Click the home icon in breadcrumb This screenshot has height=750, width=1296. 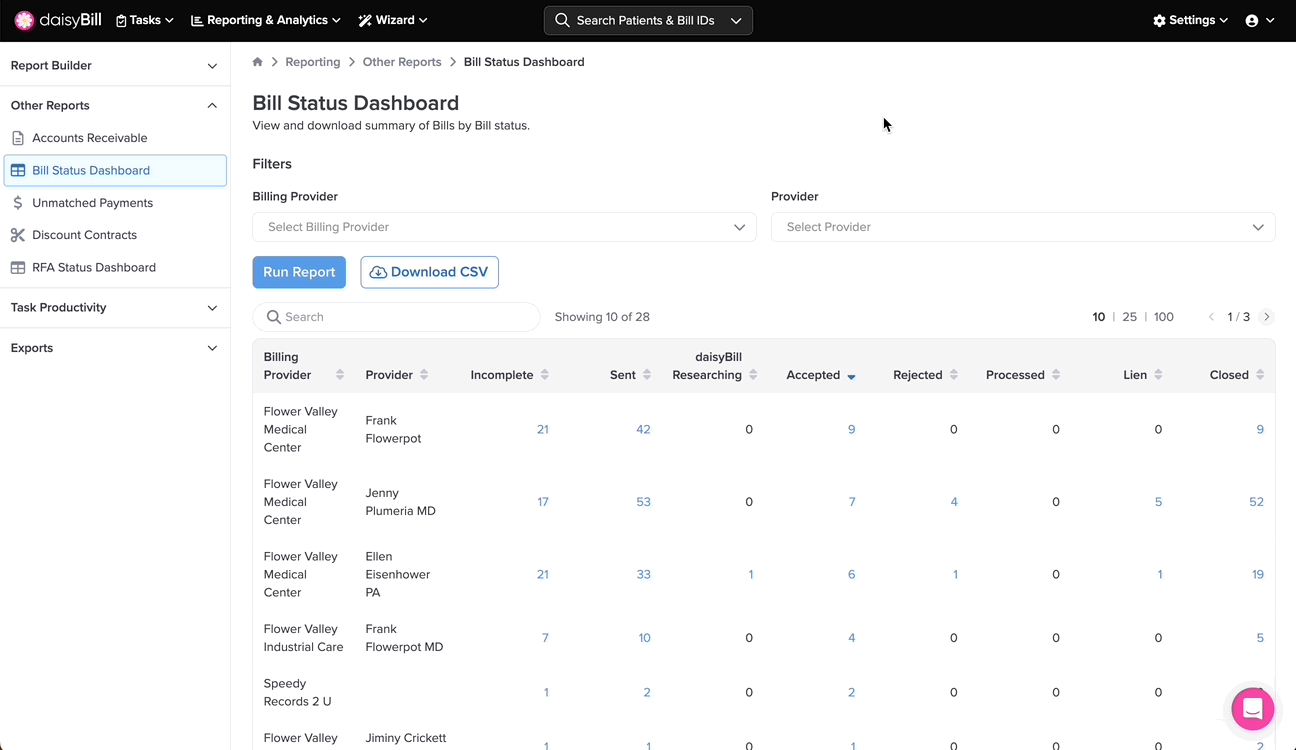258,62
